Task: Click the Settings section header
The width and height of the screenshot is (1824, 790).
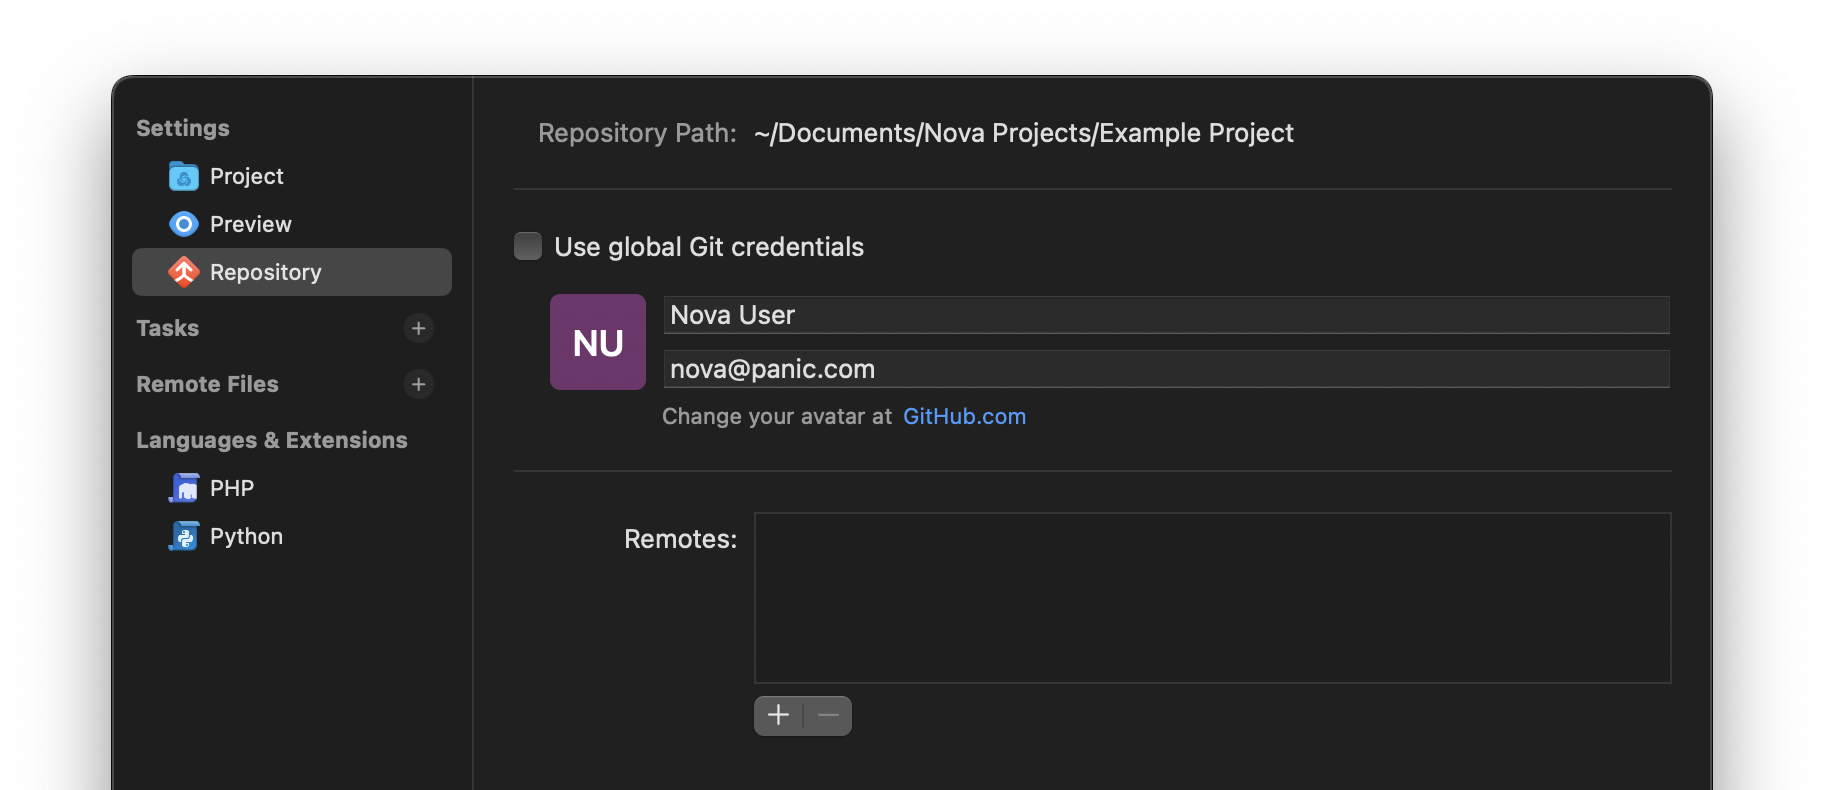Action: pyautogui.click(x=183, y=128)
